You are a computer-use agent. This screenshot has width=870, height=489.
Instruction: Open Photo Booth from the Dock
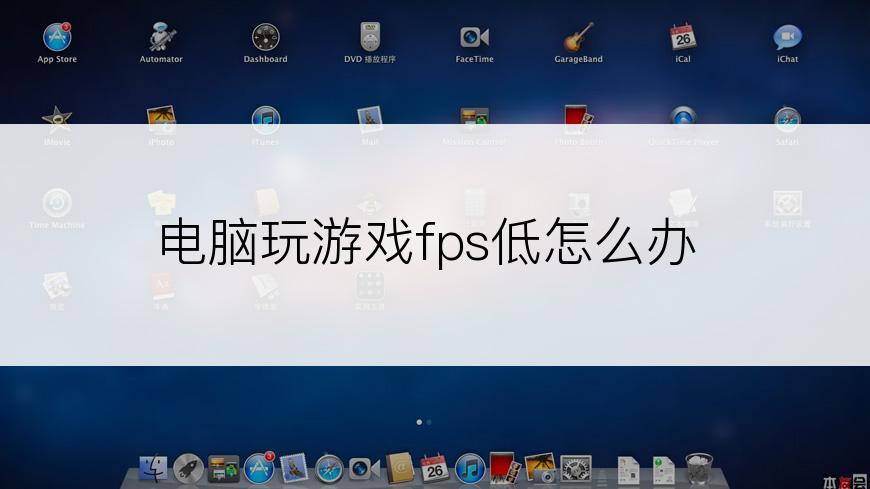(505, 468)
